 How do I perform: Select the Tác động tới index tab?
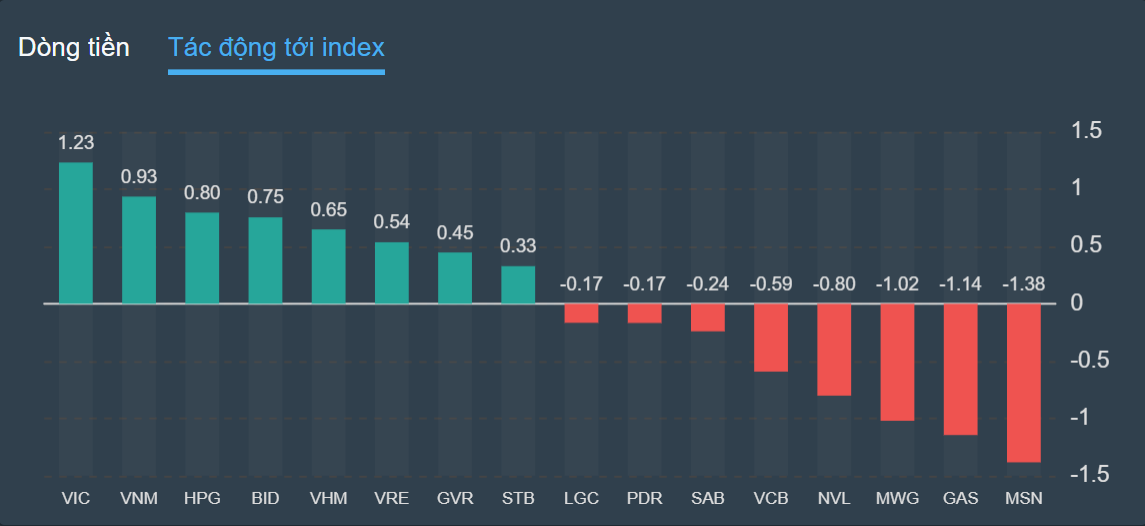point(276,47)
